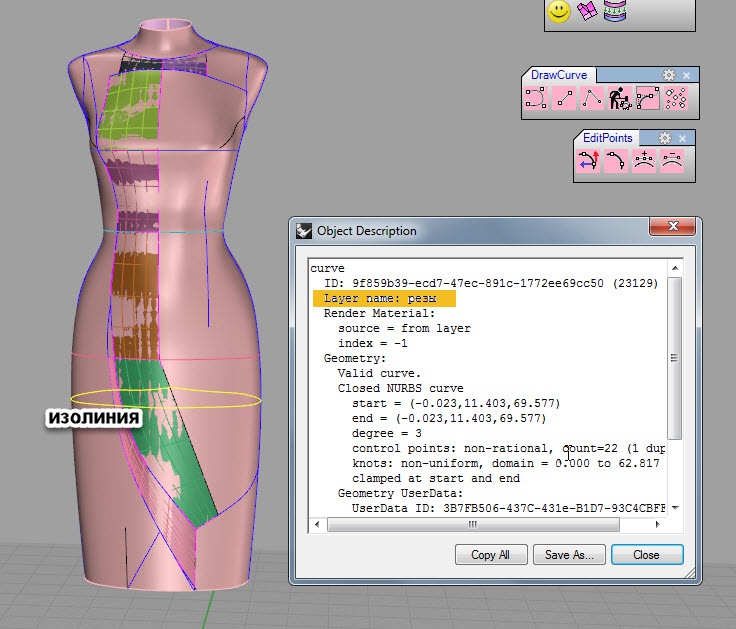Select the arc curve tool in DrawCurve
Screen dimensions: 736x629
point(536,98)
